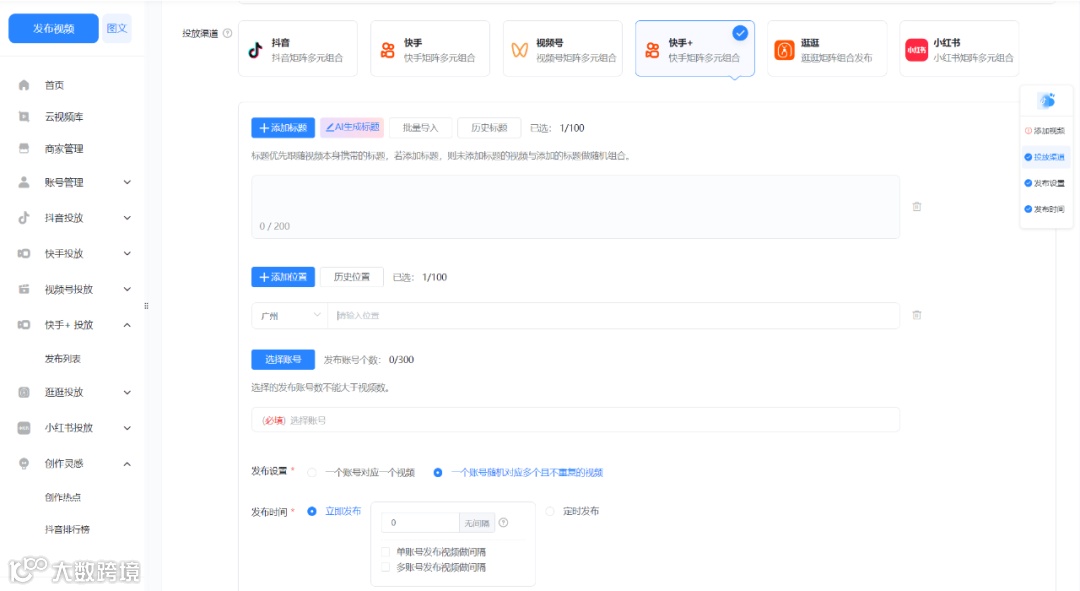The height and width of the screenshot is (591, 1080).
Task: Open the 广州 location dropdown
Action: coord(288,314)
